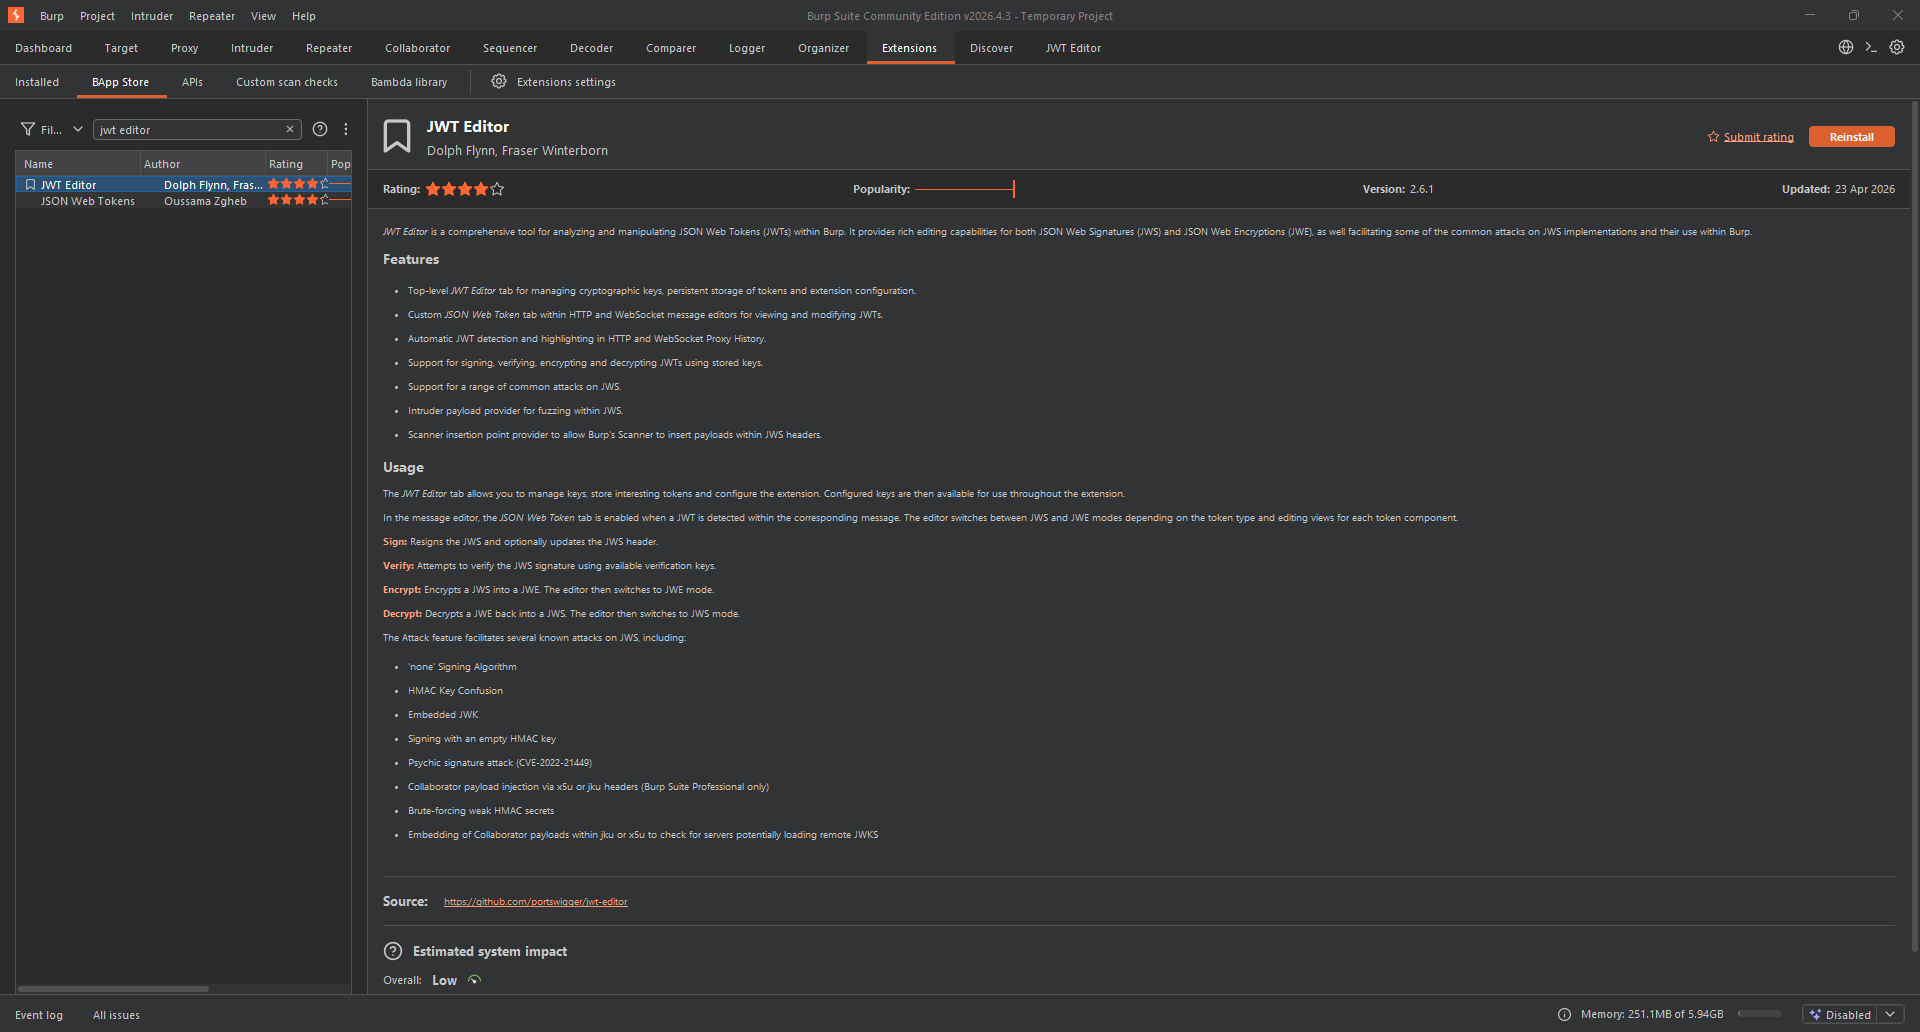
Task: Click the help icon beside the search field
Action: [320, 129]
